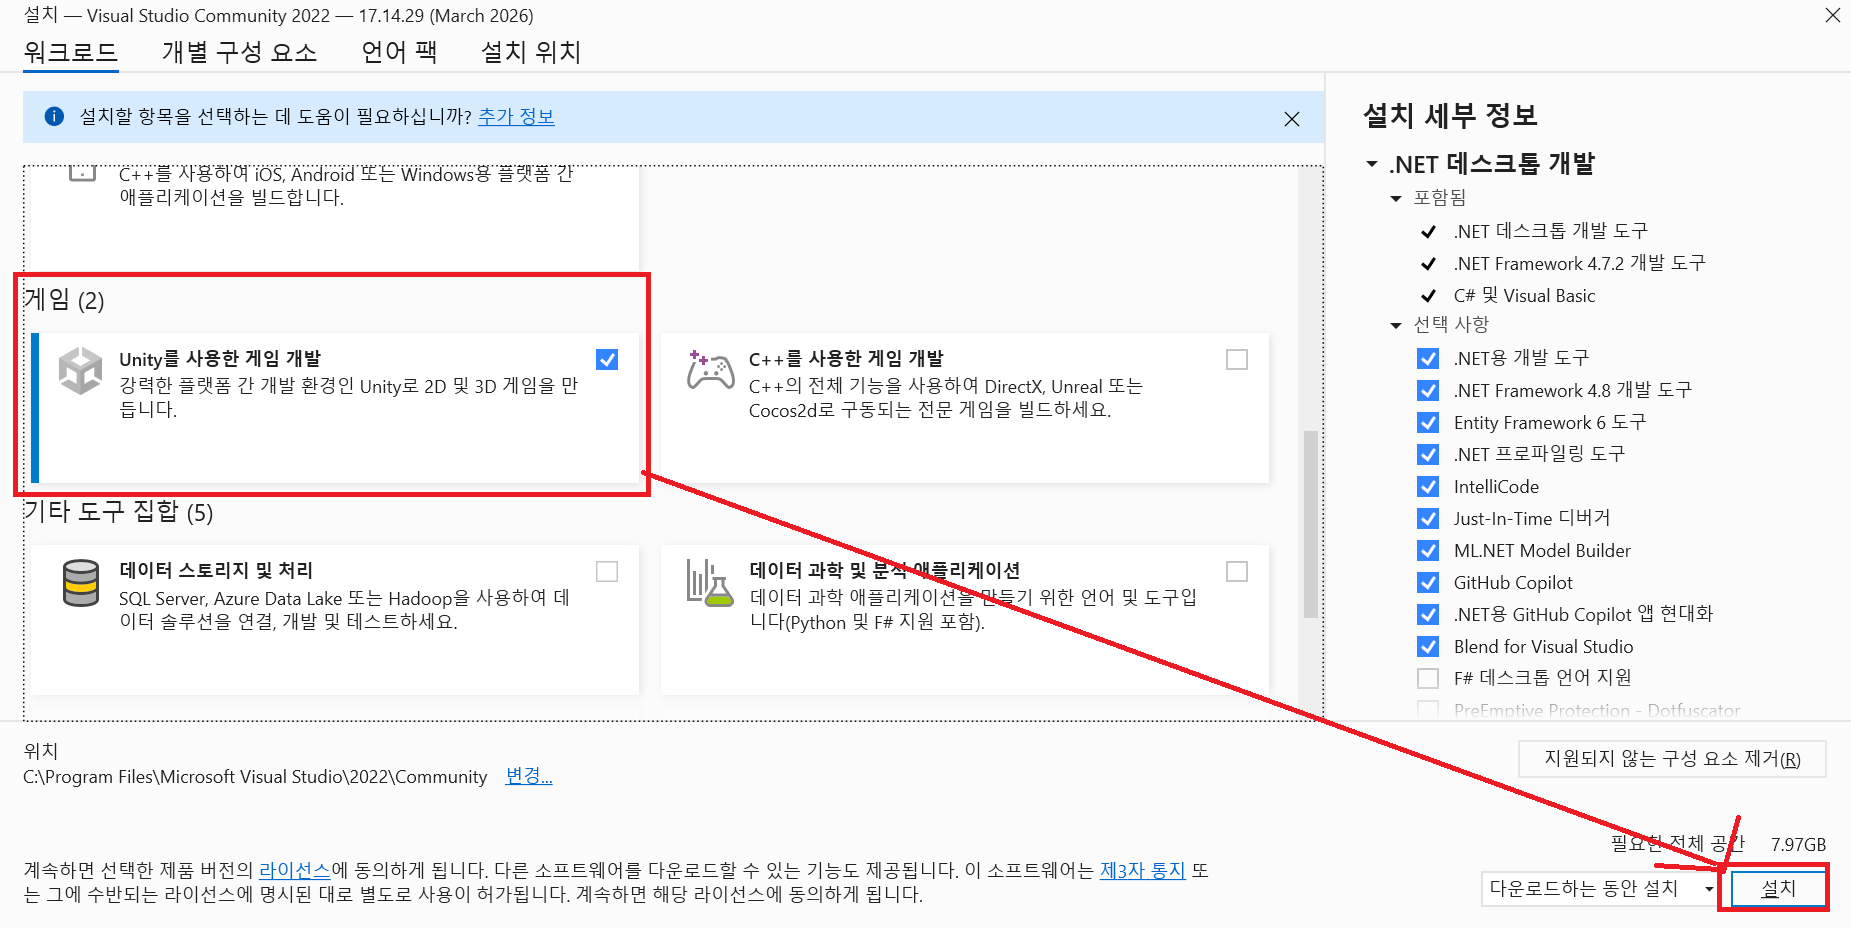This screenshot has height=928, width=1851.
Task: Click the 변경... location link
Action: [529, 776]
